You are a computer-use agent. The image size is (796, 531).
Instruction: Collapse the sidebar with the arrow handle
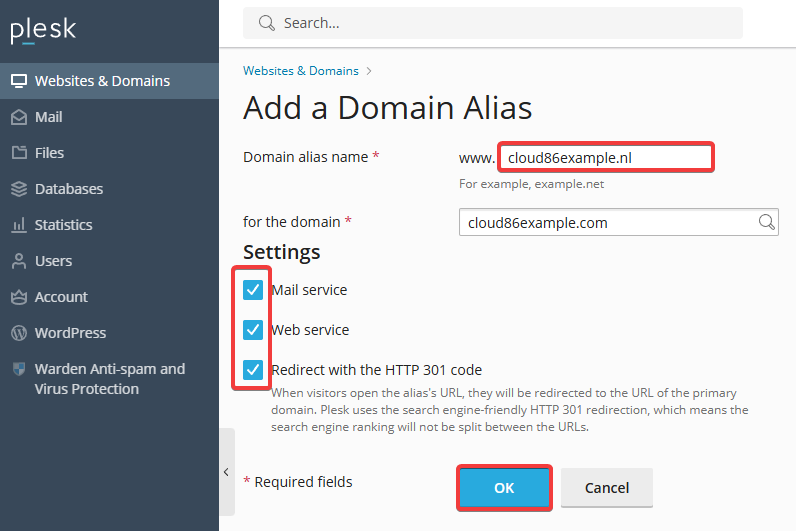pos(226,472)
